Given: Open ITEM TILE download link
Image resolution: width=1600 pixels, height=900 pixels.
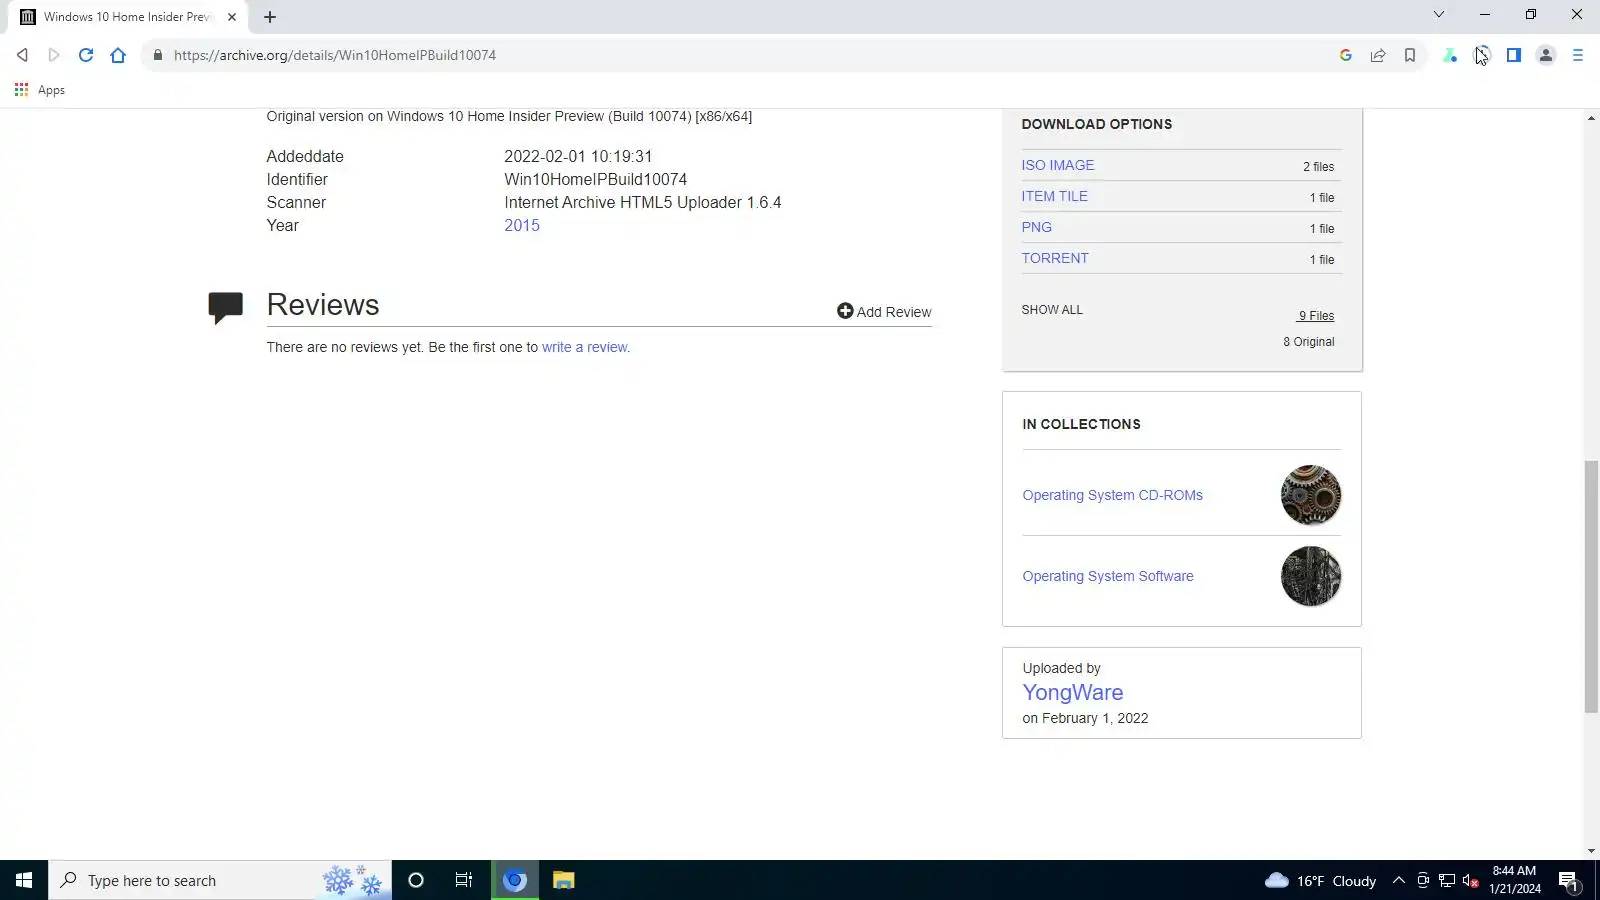Looking at the screenshot, I should pos(1054,196).
